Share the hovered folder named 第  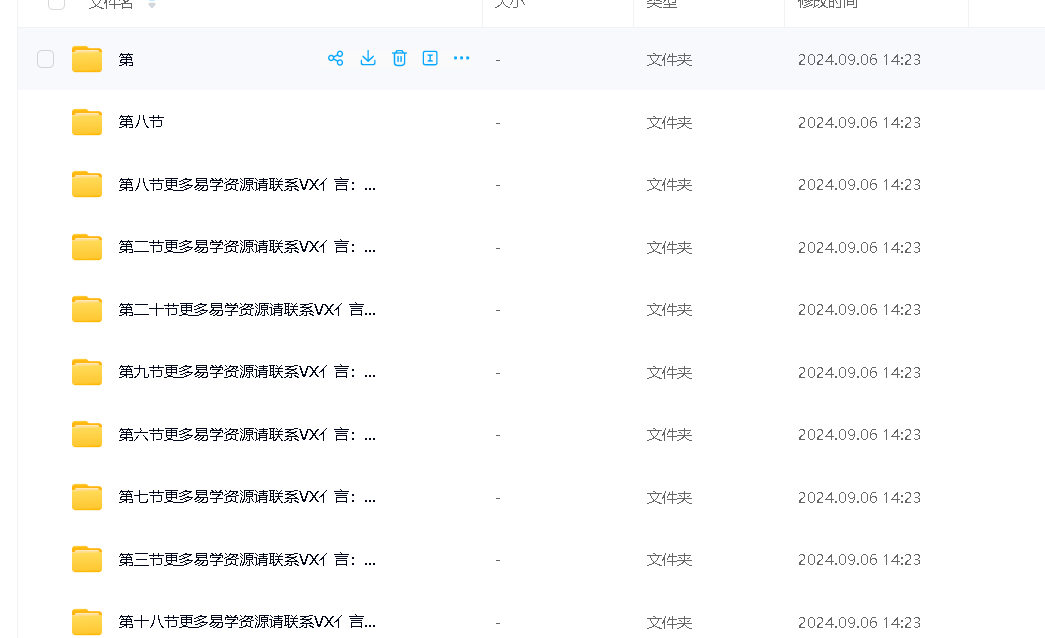336,59
